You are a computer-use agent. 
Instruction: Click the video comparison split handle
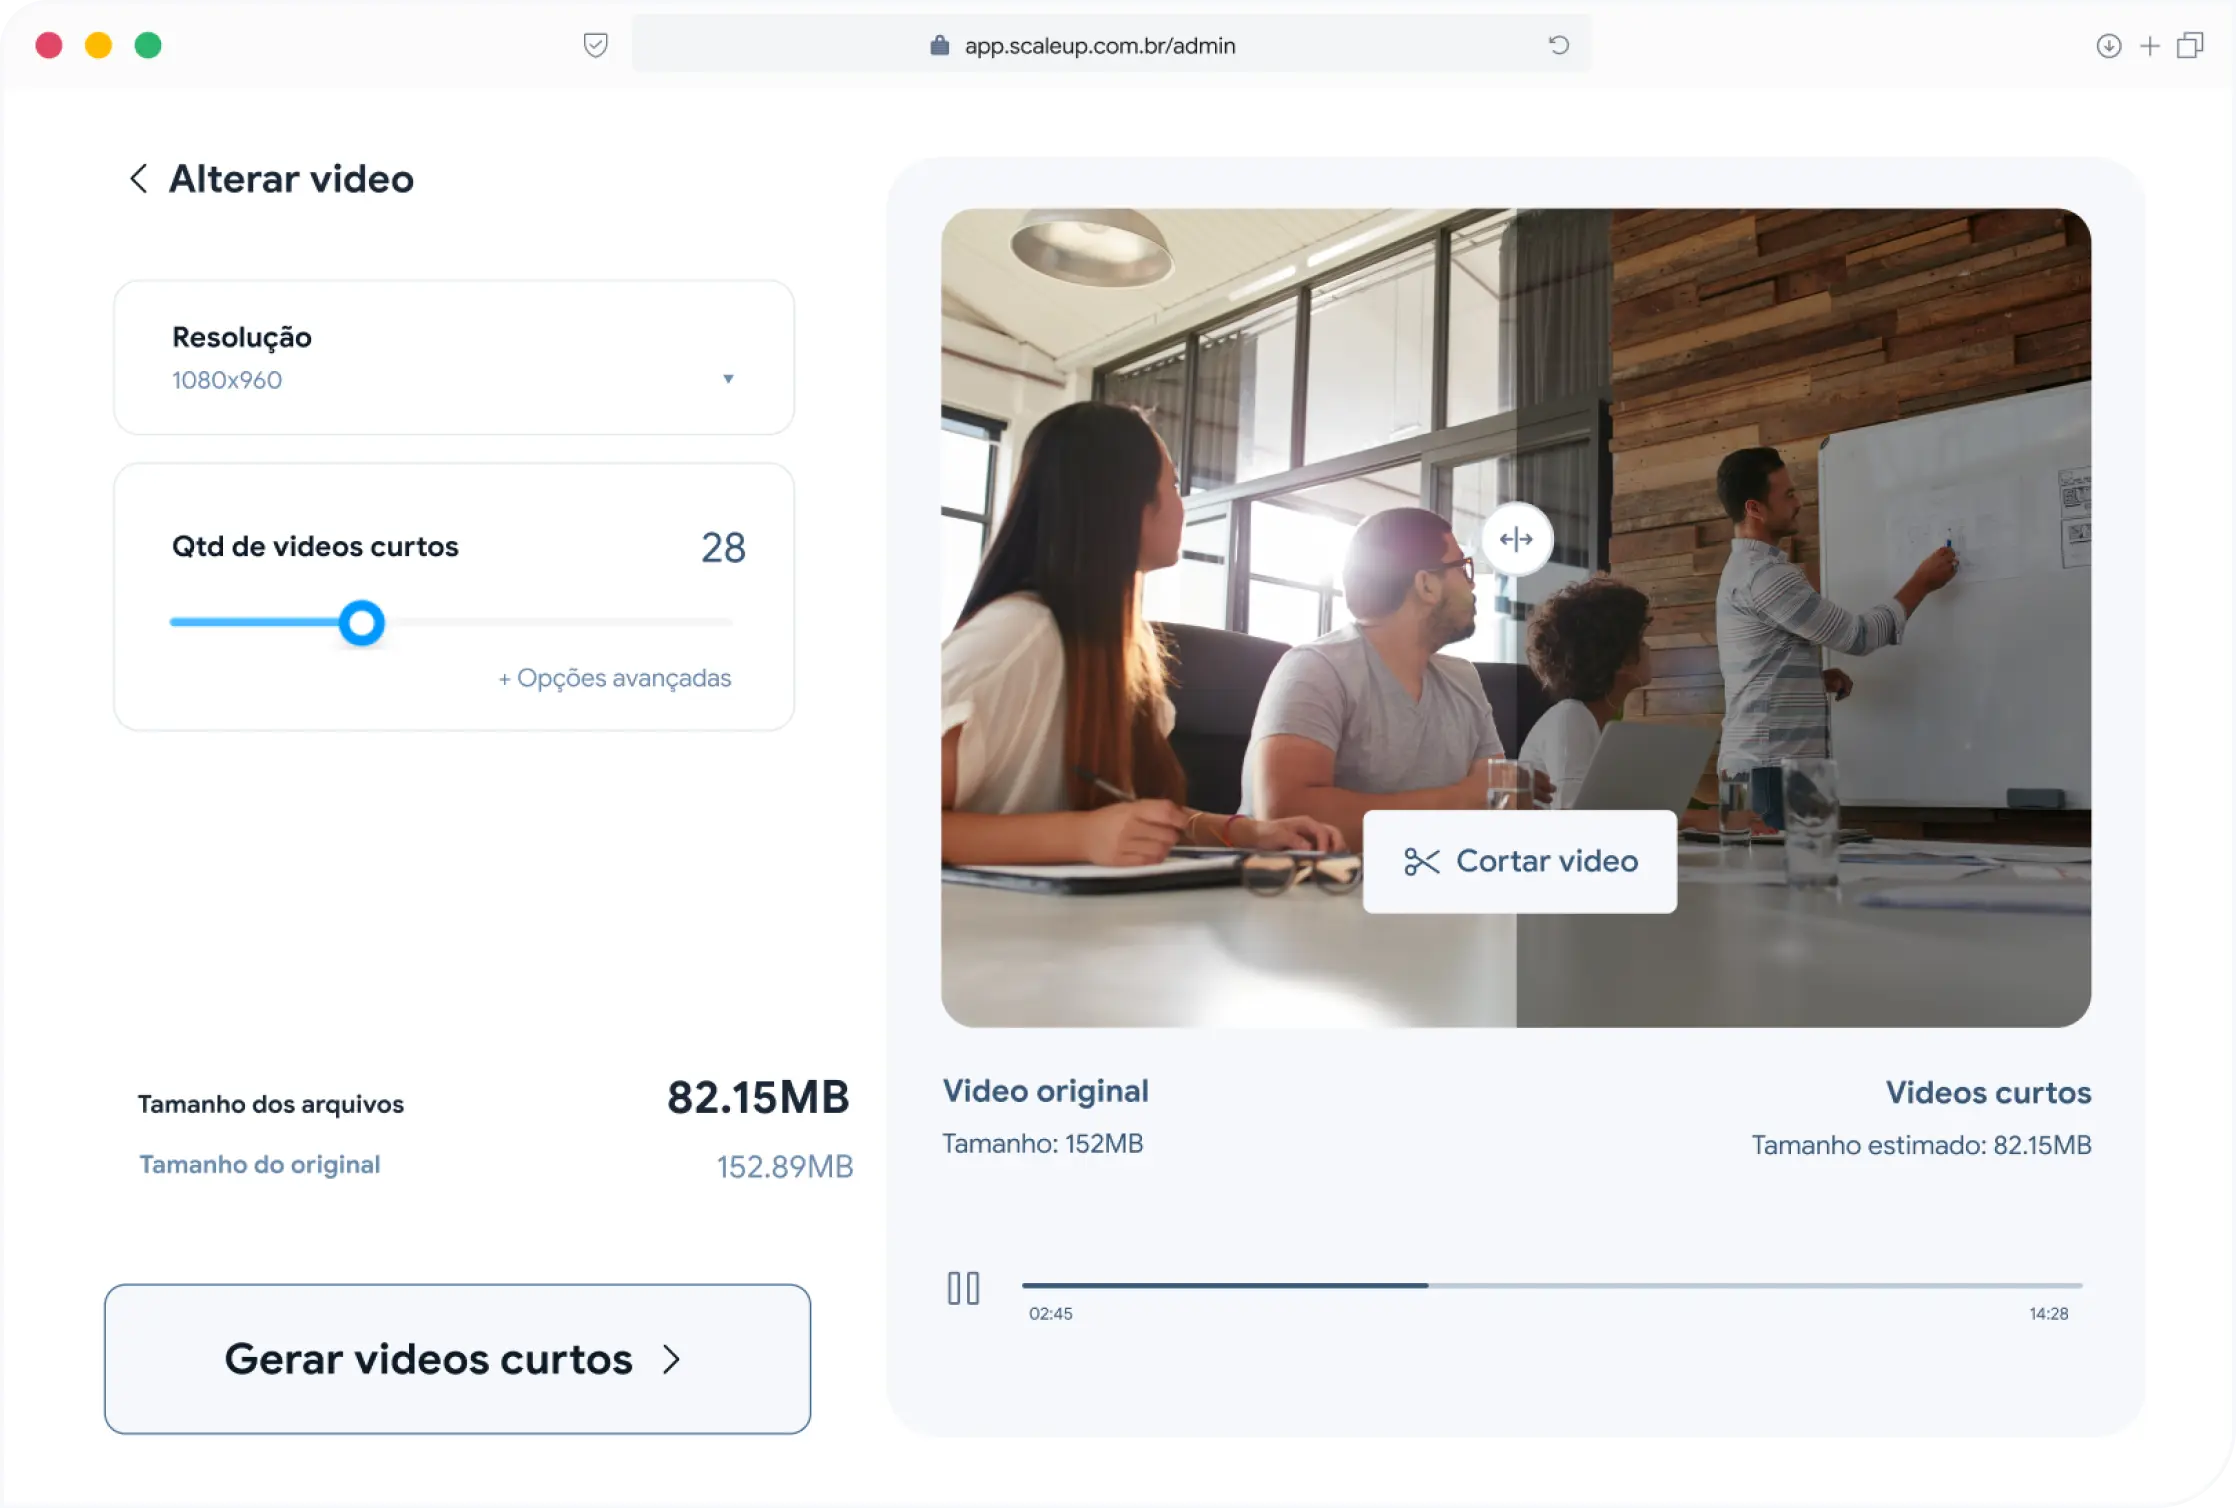tap(1516, 540)
